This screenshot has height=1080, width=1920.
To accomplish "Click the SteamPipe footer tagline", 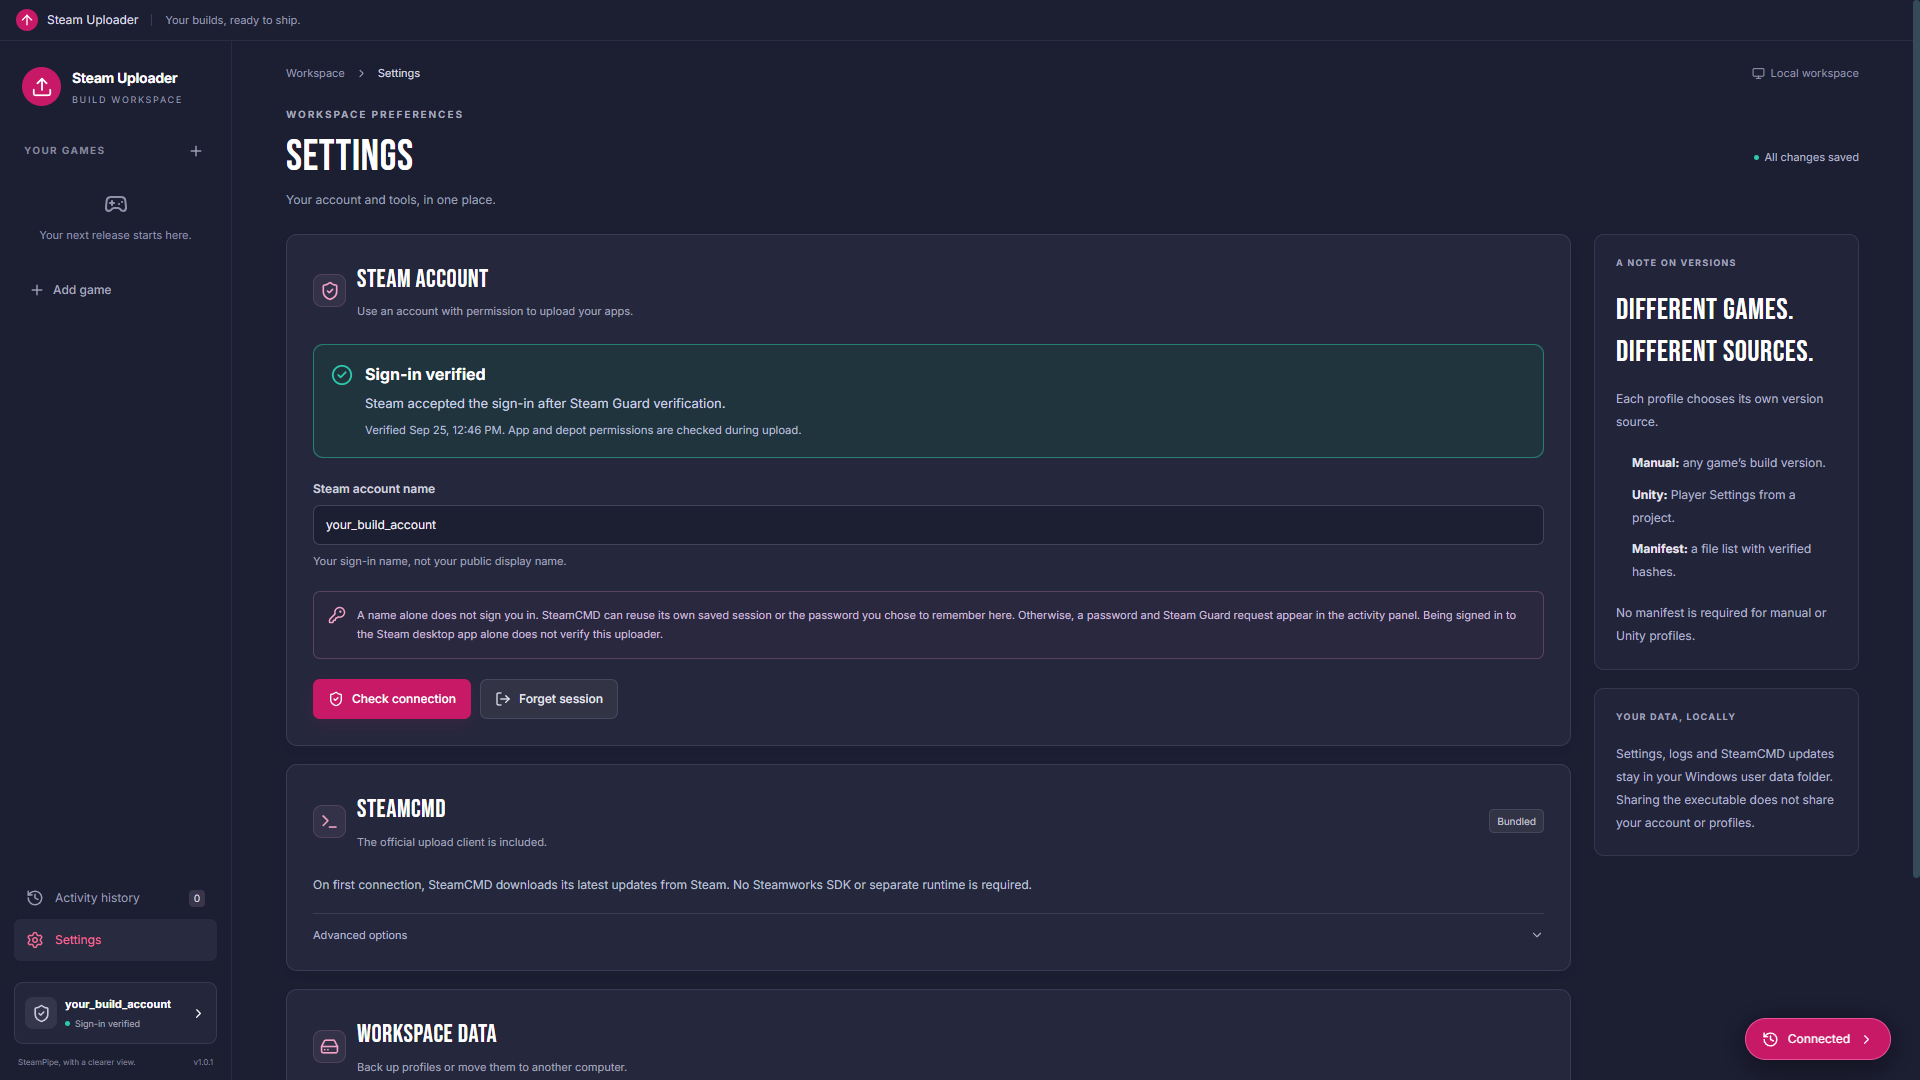I will (76, 1062).
